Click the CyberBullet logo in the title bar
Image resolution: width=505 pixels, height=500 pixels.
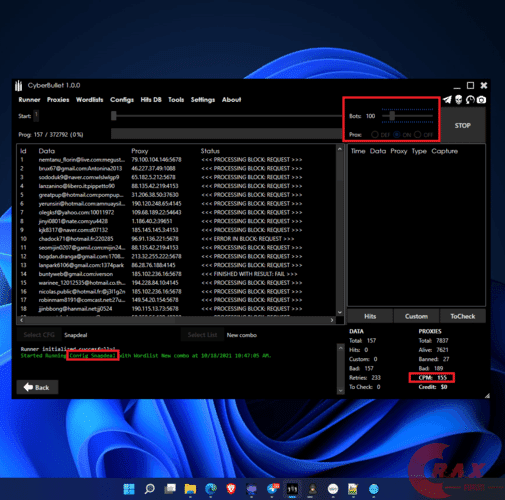coord(18,86)
